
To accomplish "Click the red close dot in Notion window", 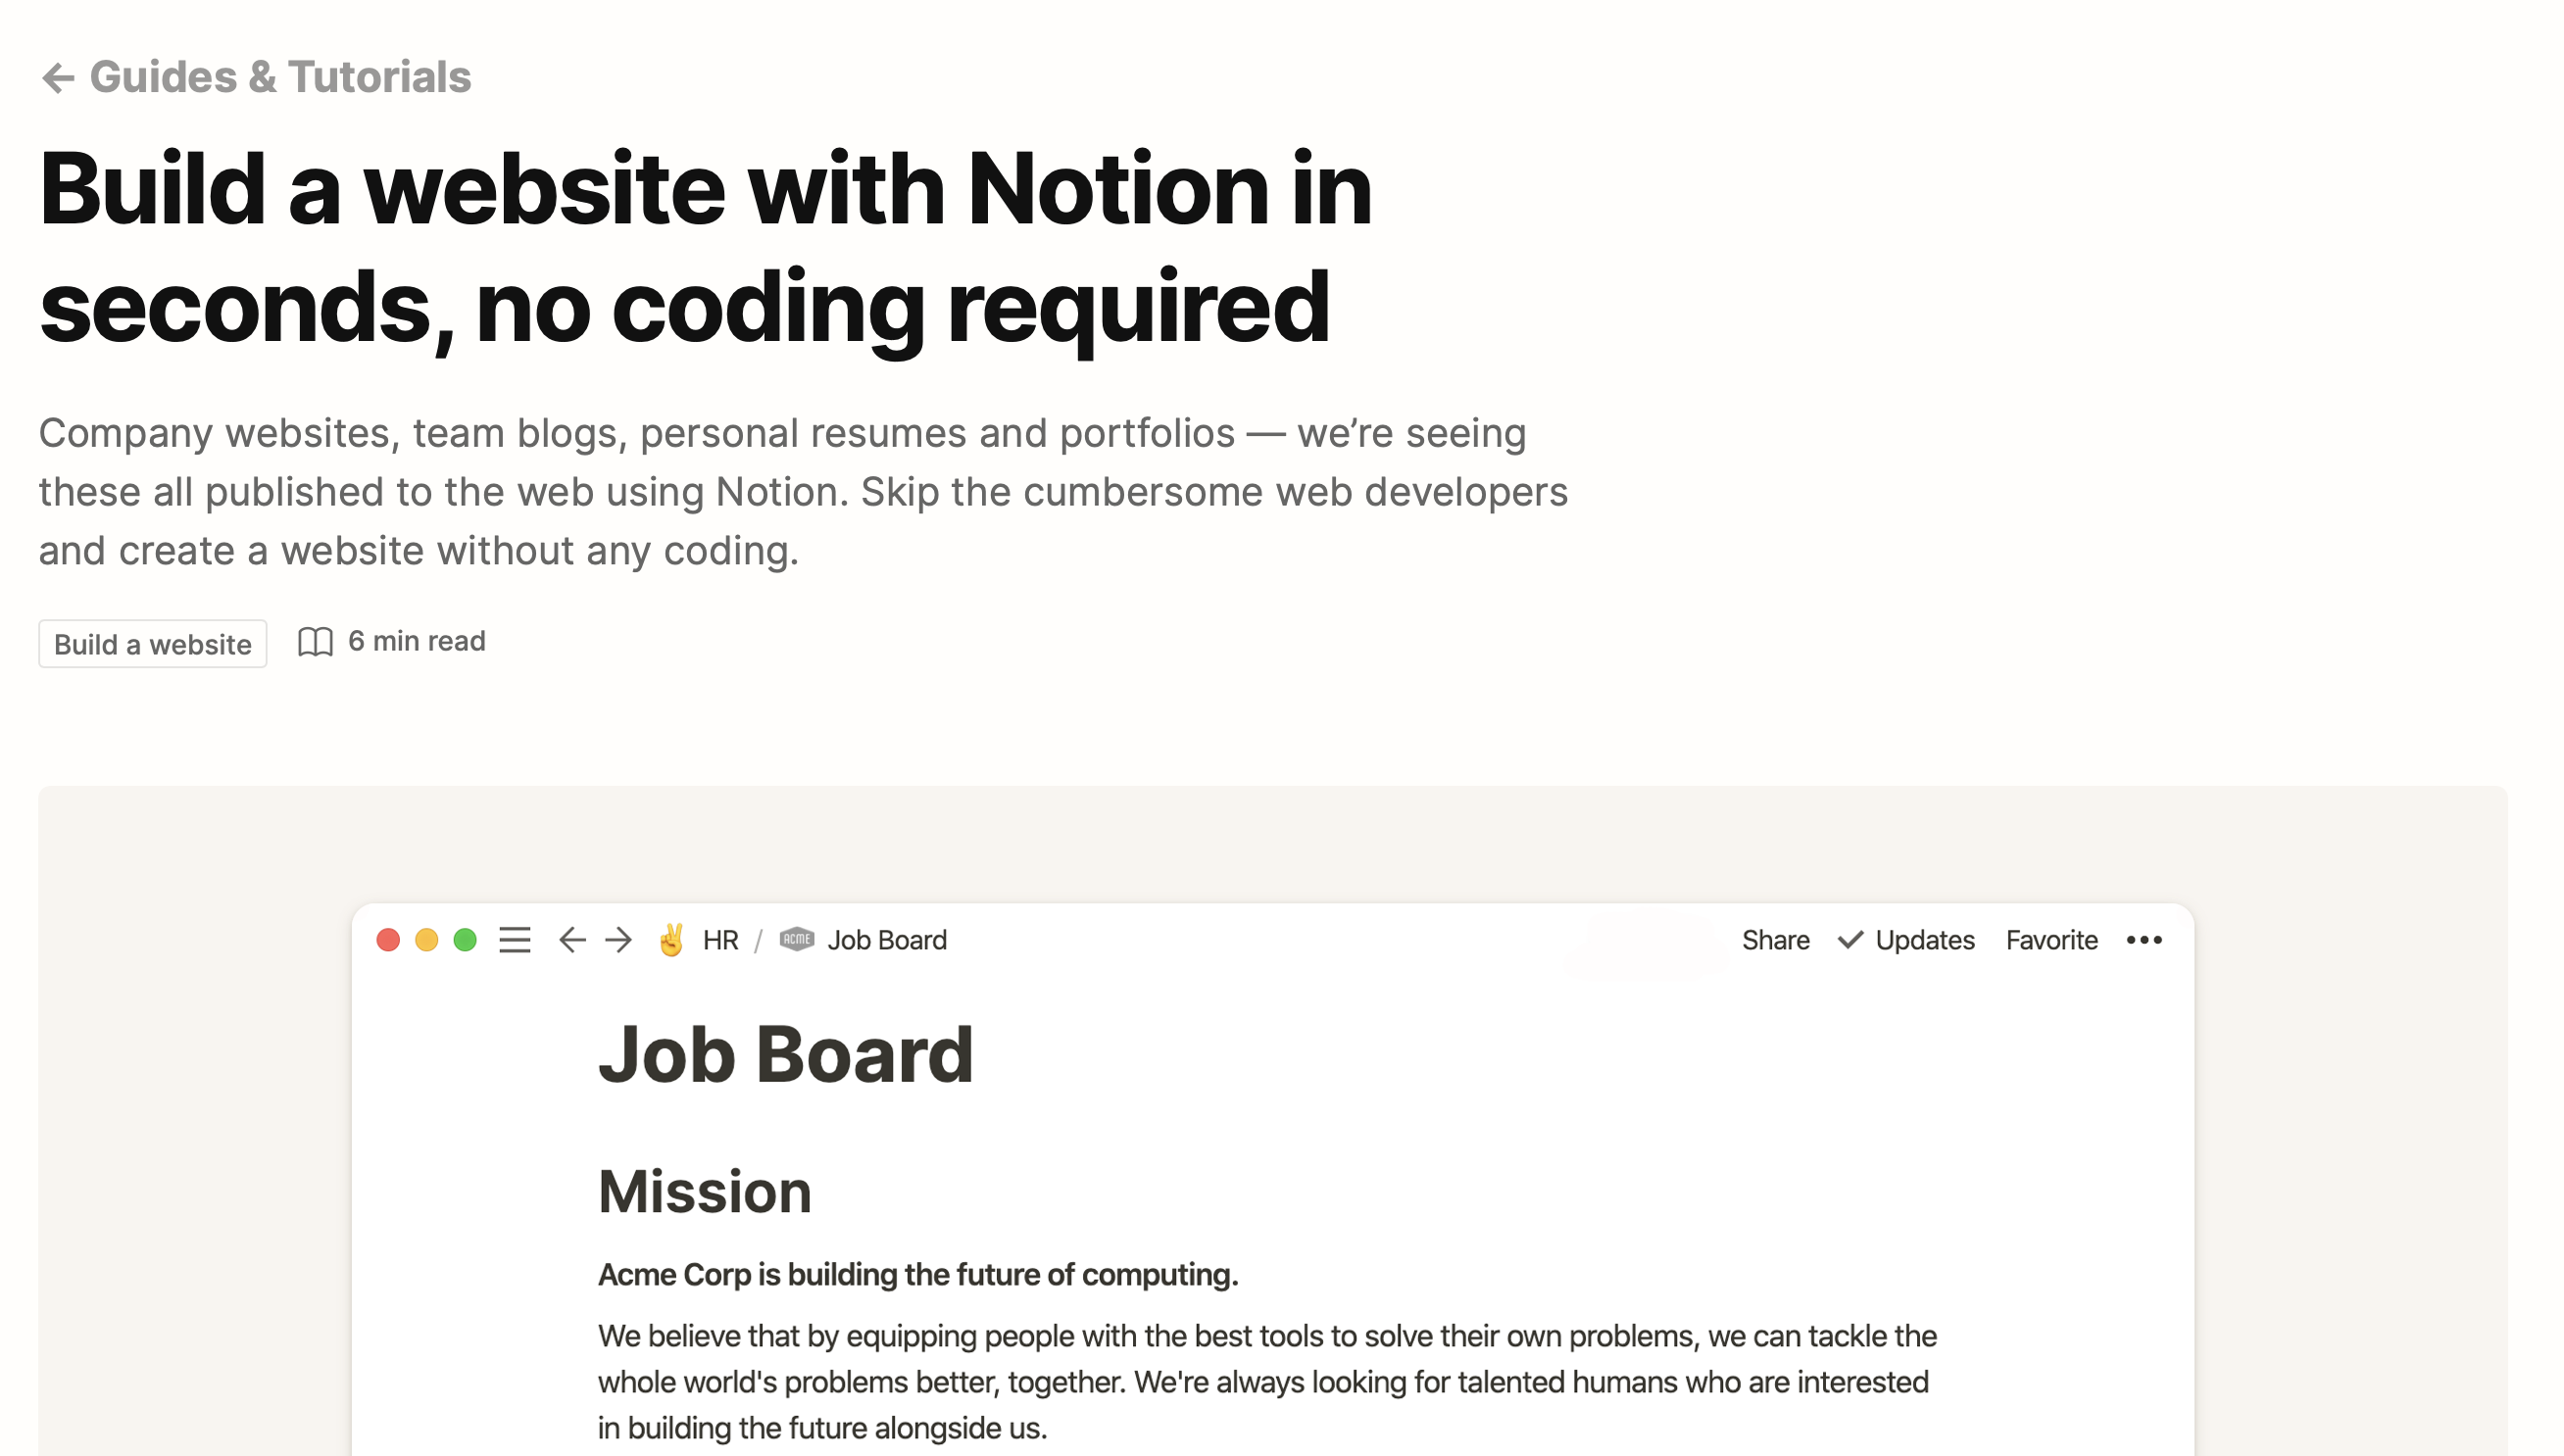I will (x=389, y=940).
